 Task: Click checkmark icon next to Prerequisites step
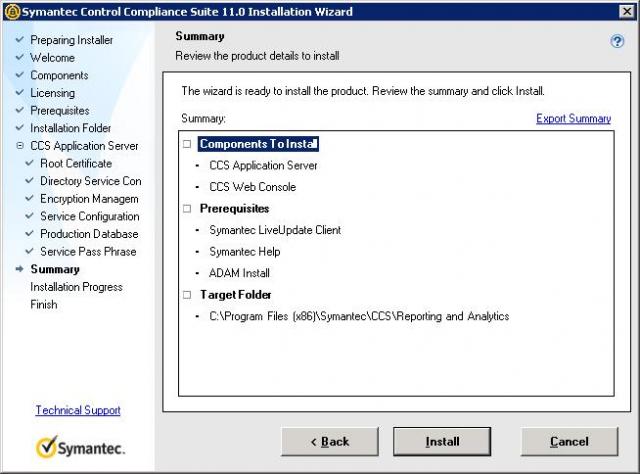(20, 110)
